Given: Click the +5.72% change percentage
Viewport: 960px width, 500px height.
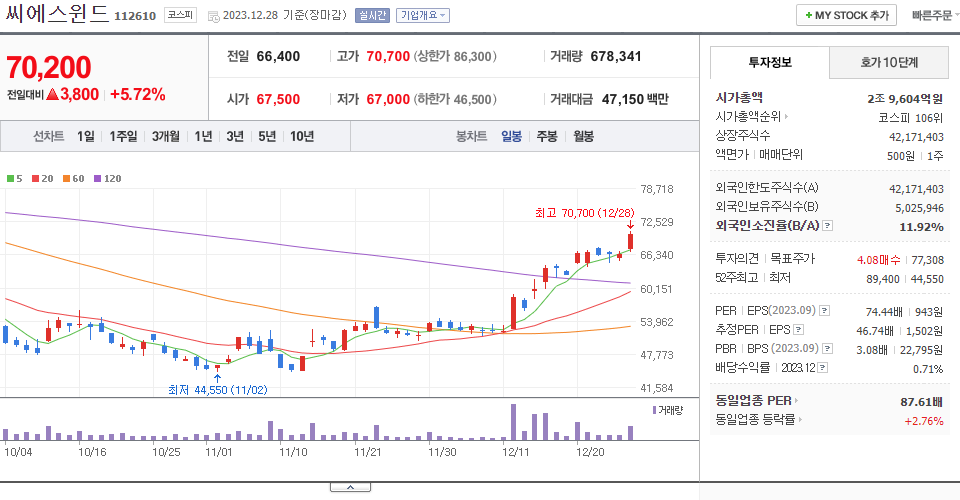Looking at the screenshot, I should (x=138, y=94).
